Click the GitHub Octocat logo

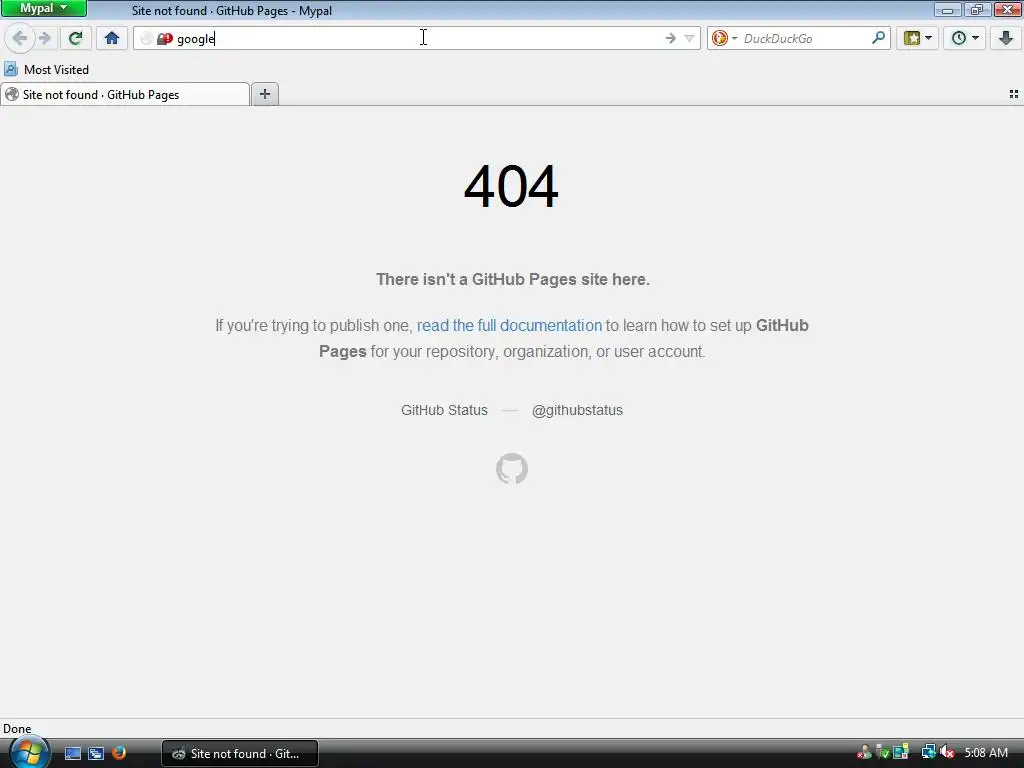pos(512,469)
